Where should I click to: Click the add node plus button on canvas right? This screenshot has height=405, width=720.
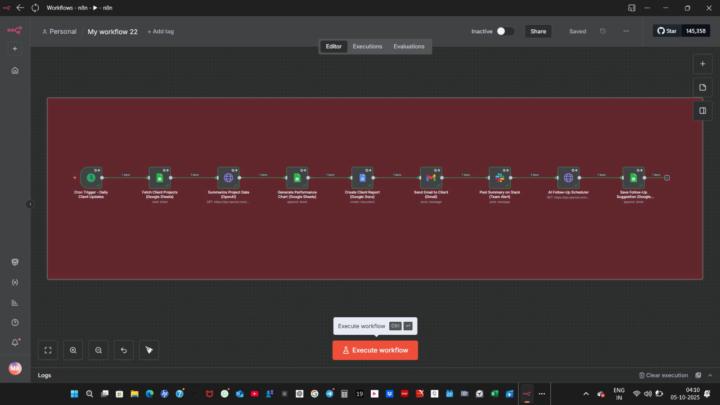pyautogui.click(x=703, y=64)
